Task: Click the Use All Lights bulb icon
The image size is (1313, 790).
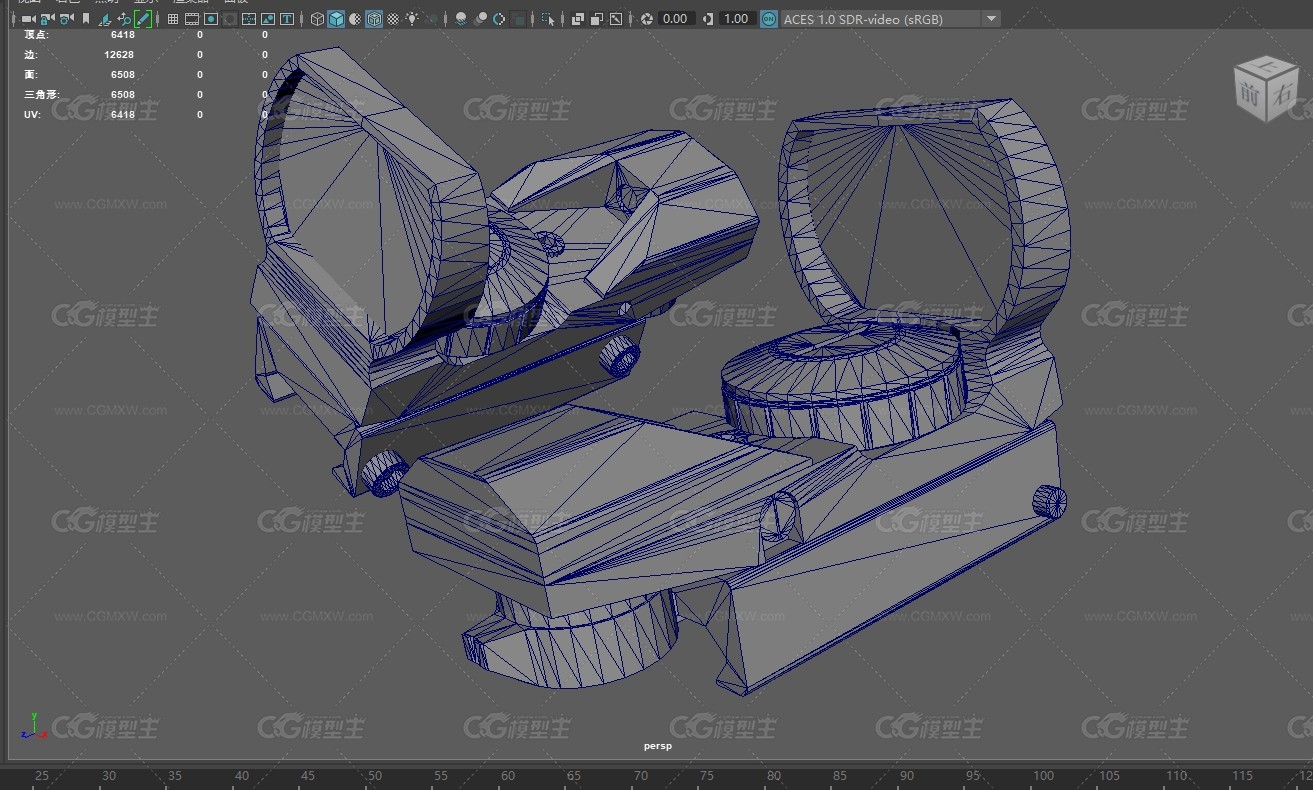Action: coord(412,19)
